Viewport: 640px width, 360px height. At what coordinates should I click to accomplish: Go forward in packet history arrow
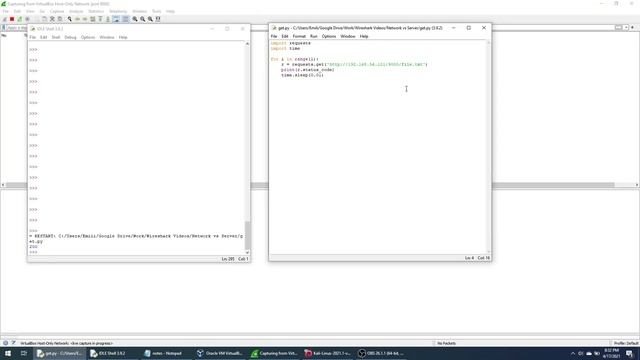[85, 19]
